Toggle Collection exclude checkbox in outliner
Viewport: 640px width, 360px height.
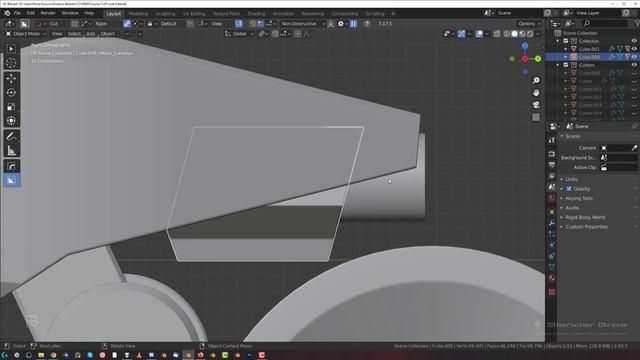pos(566,41)
